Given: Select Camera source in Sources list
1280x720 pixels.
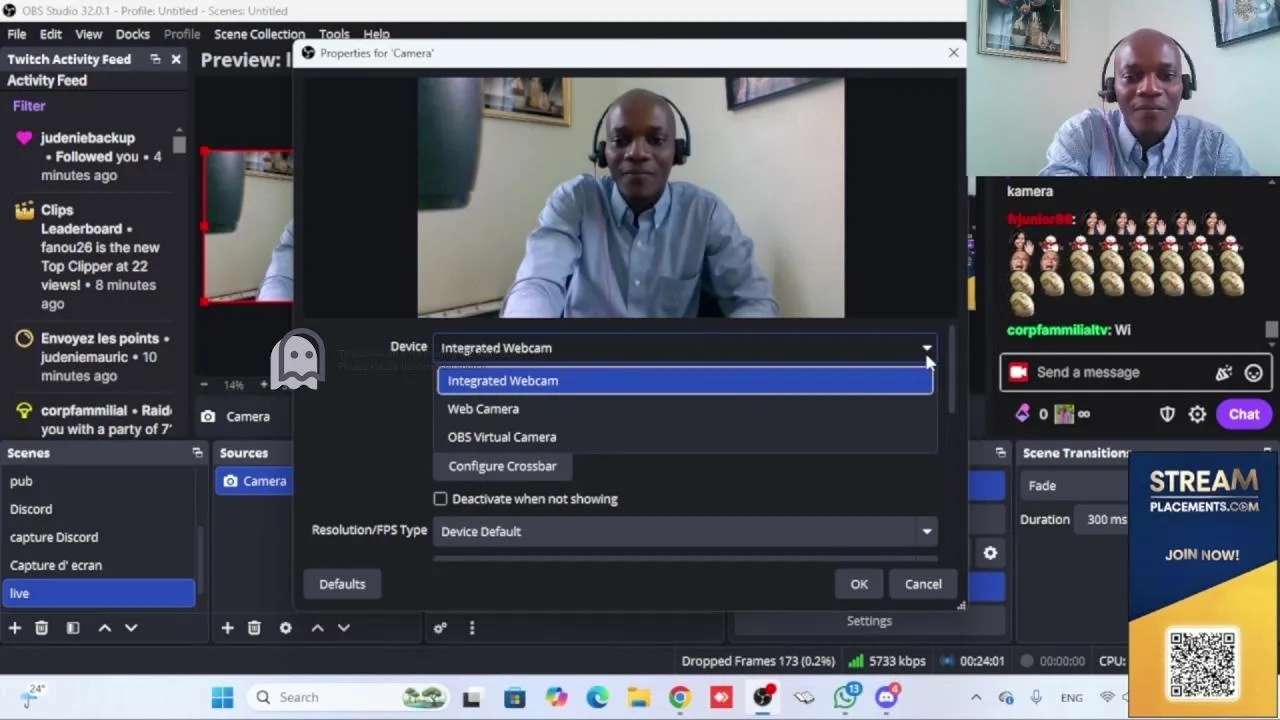Looking at the screenshot, I should [255, 481].
